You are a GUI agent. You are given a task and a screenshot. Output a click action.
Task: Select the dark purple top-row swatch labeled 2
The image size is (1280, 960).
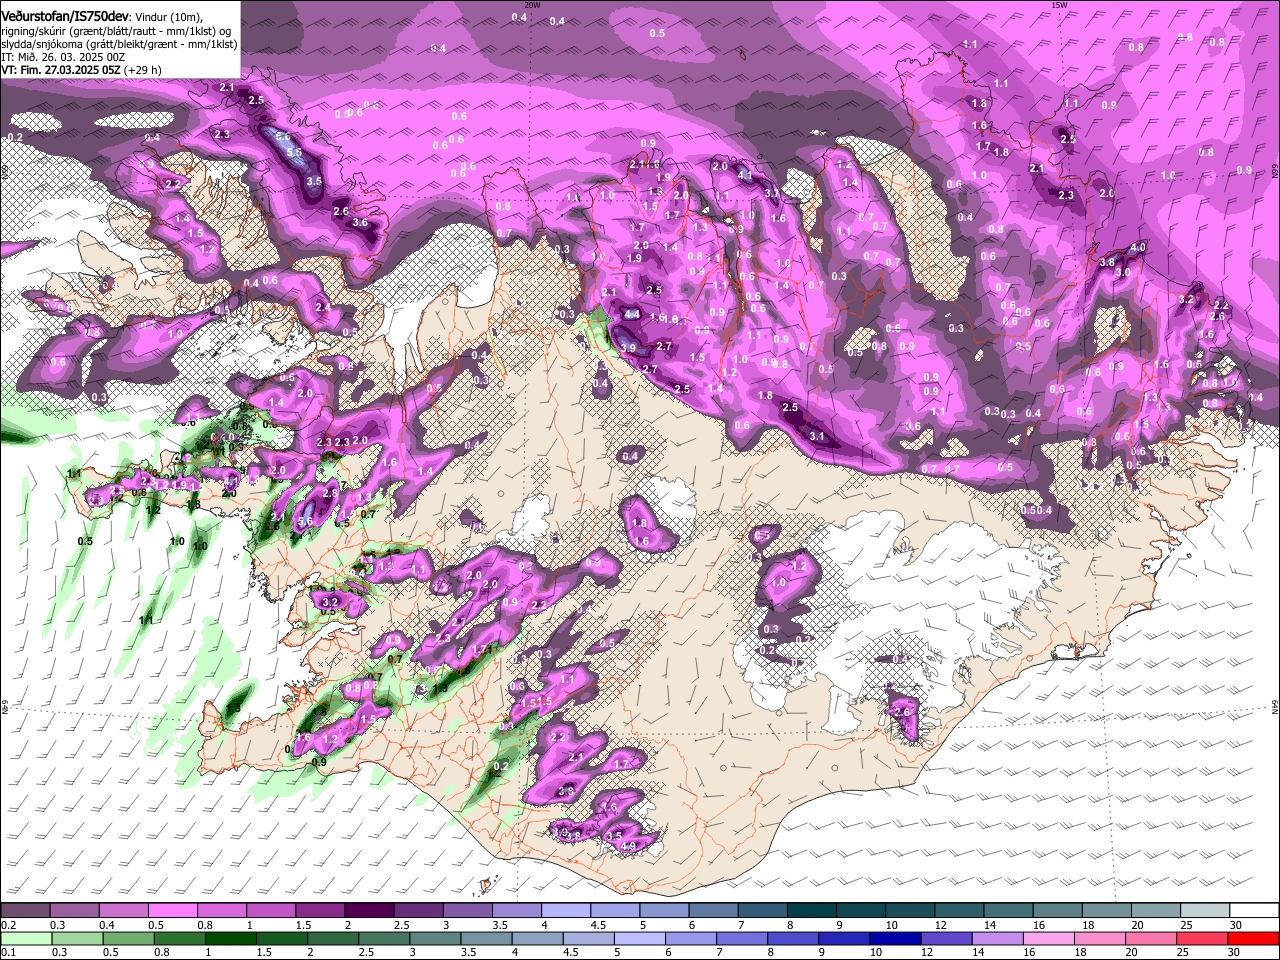[368, 911]
